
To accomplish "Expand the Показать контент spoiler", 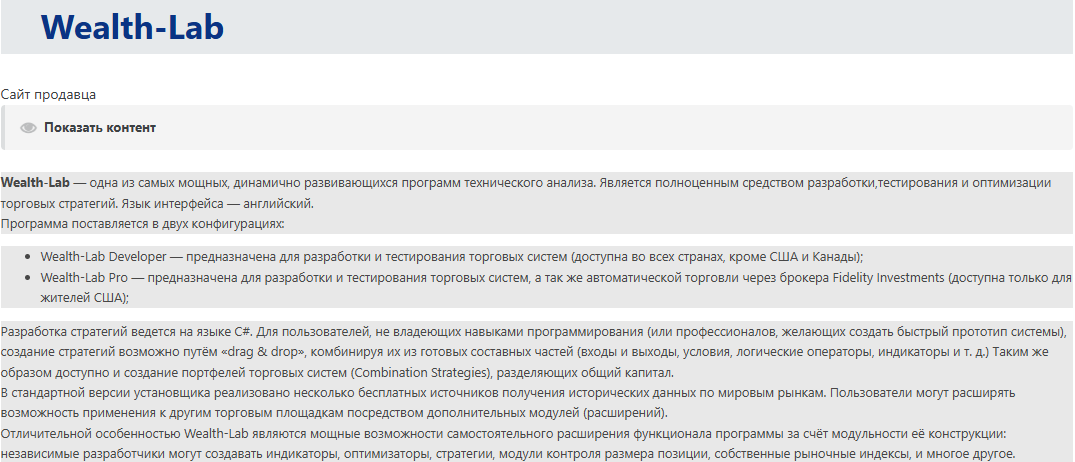I will pos(99,128).
